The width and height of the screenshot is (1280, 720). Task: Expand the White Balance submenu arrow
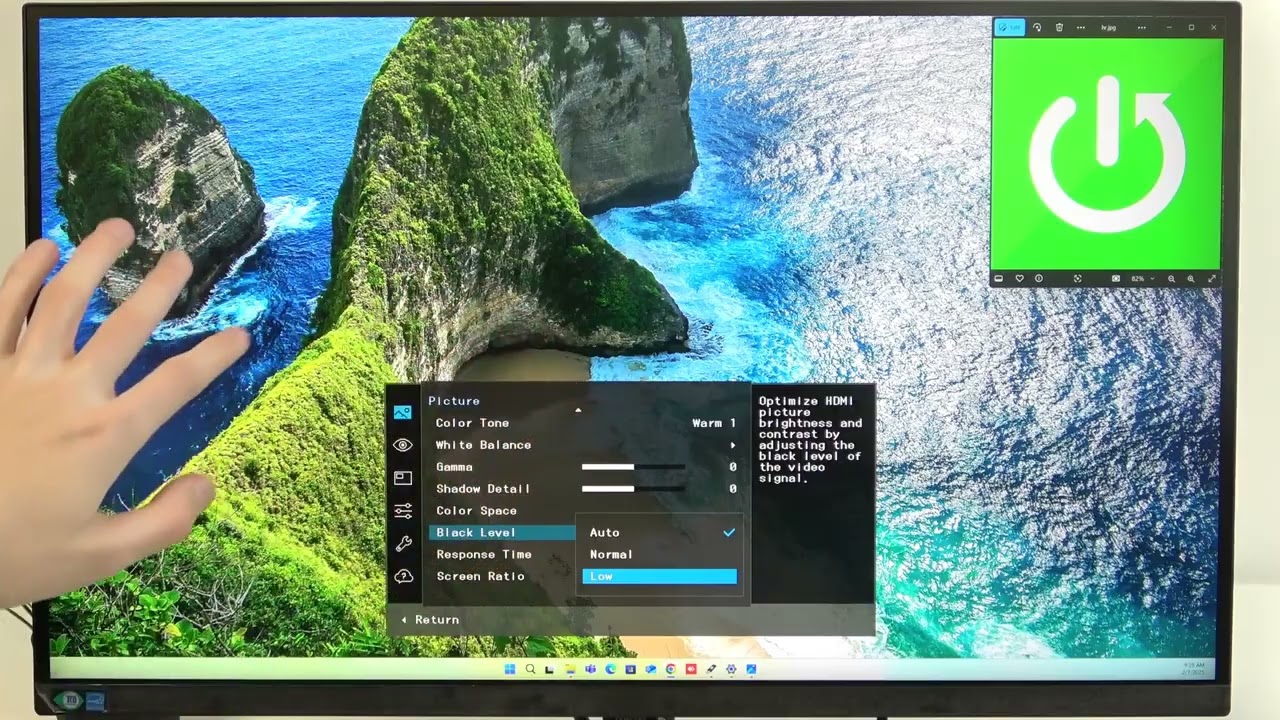[732, 445]
